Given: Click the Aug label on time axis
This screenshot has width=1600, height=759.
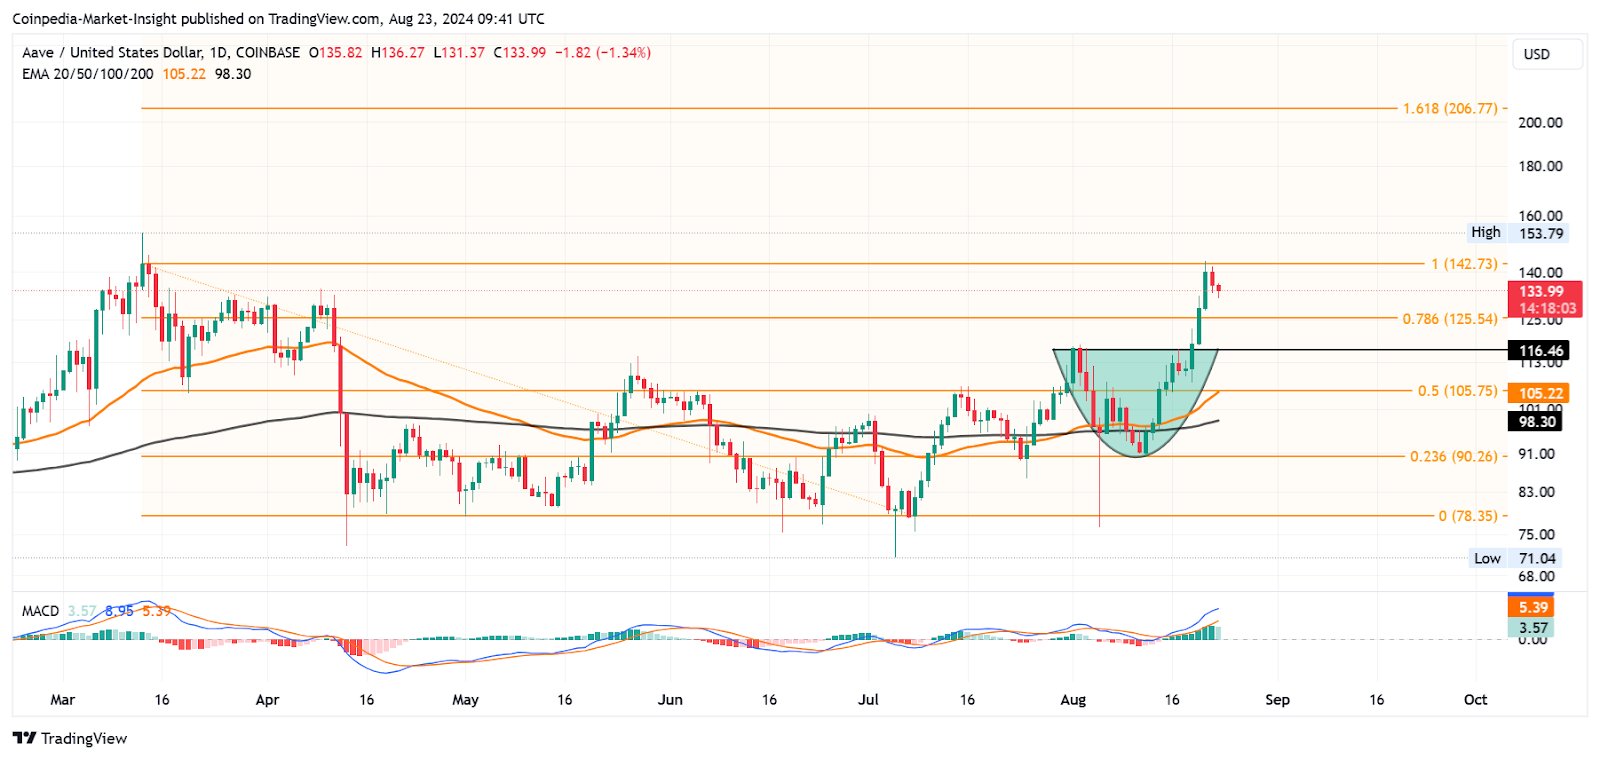Looking at the screenshot, I should click(x=1073, y=699).
